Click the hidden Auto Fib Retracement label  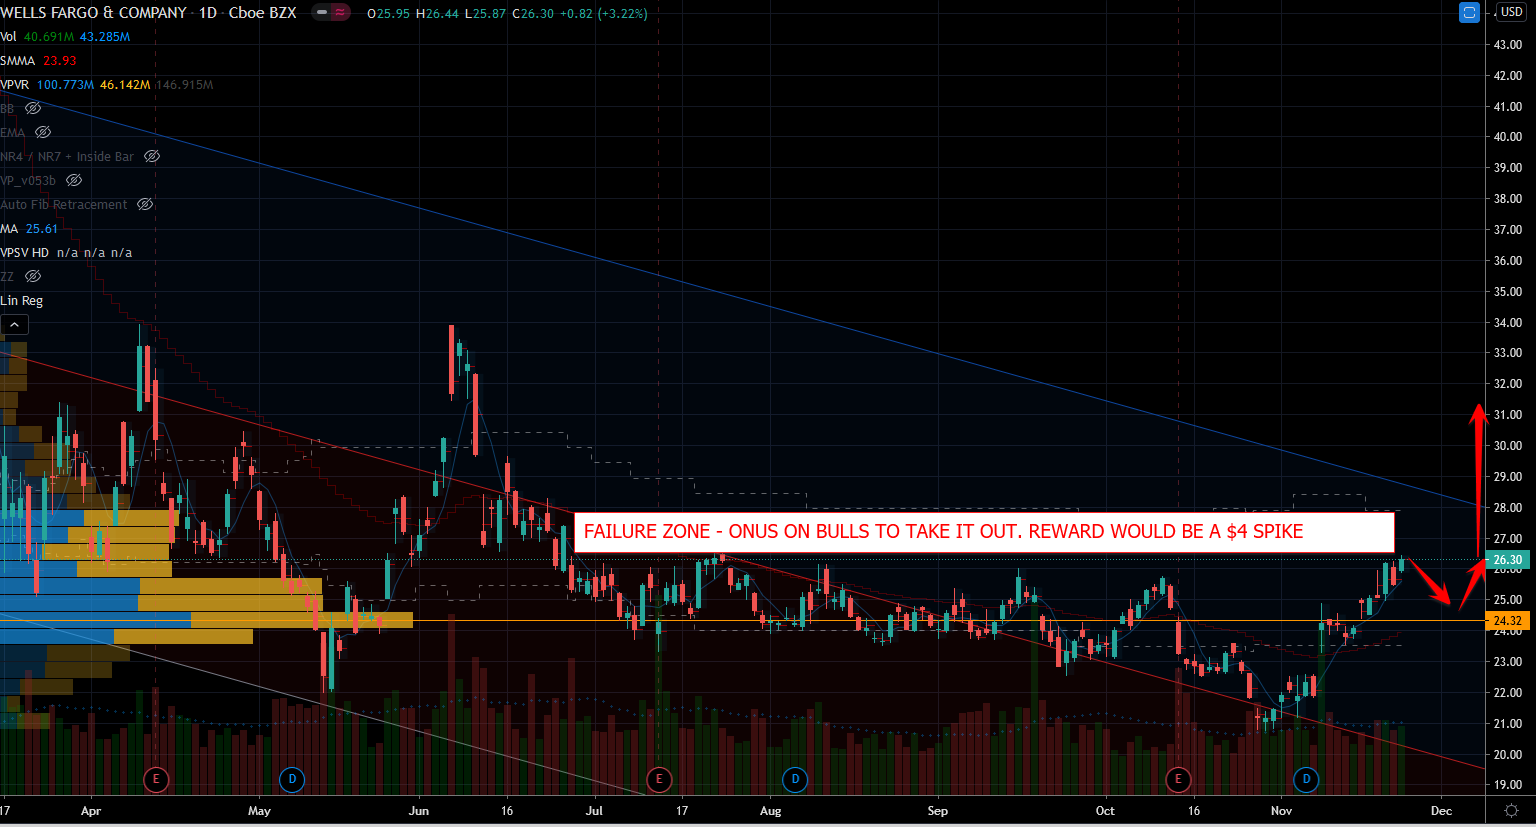[x=64, y=205]
